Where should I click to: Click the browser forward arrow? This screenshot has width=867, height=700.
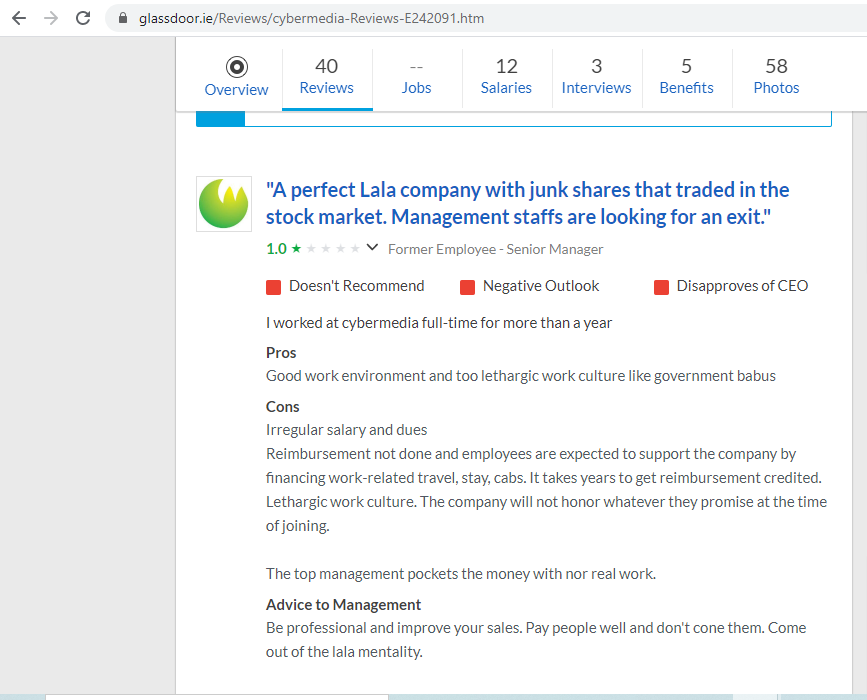coord(51,18)
